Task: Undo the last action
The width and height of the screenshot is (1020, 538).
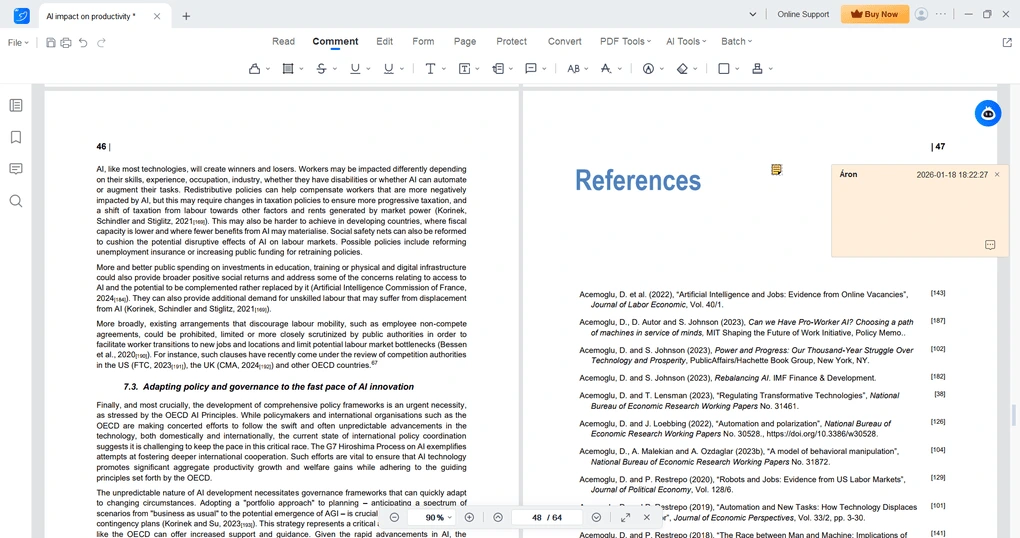Action: pyautogui.click(x=83, y=42)
